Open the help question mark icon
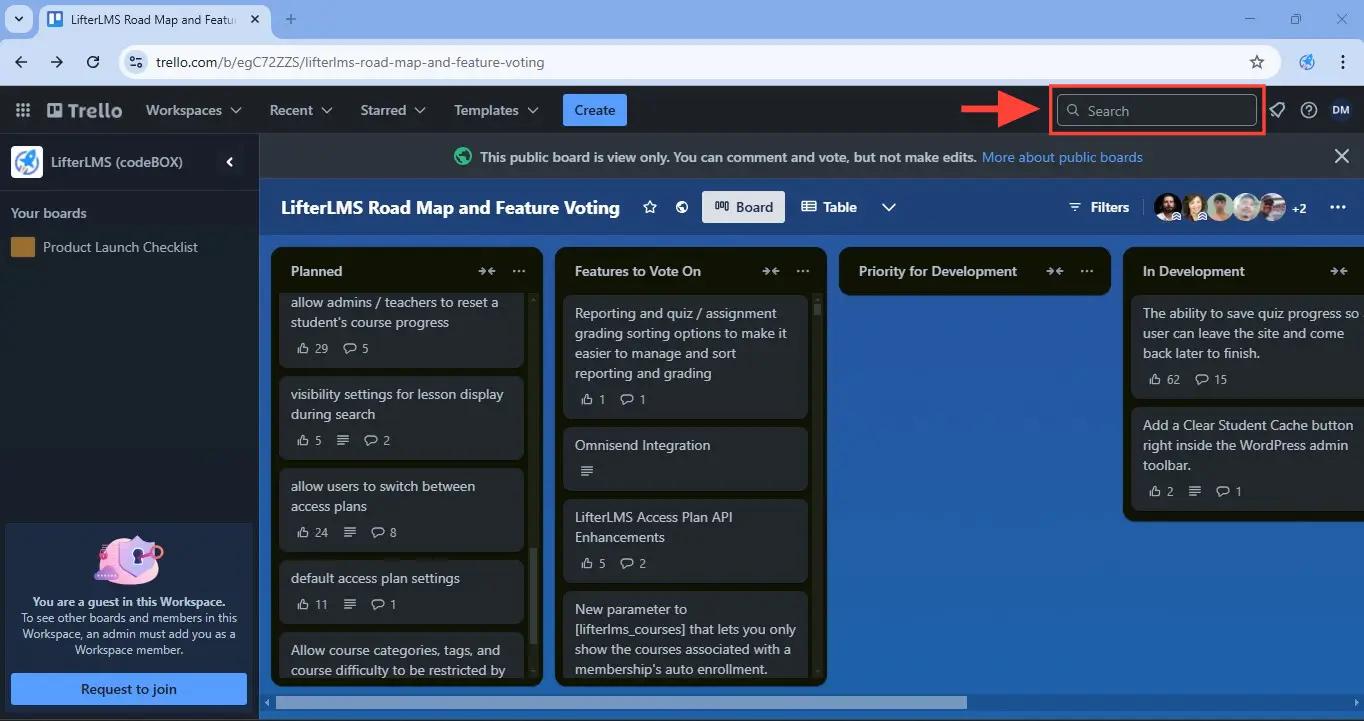Screen dimensions: 1364x721 [x=1309, y=110]
